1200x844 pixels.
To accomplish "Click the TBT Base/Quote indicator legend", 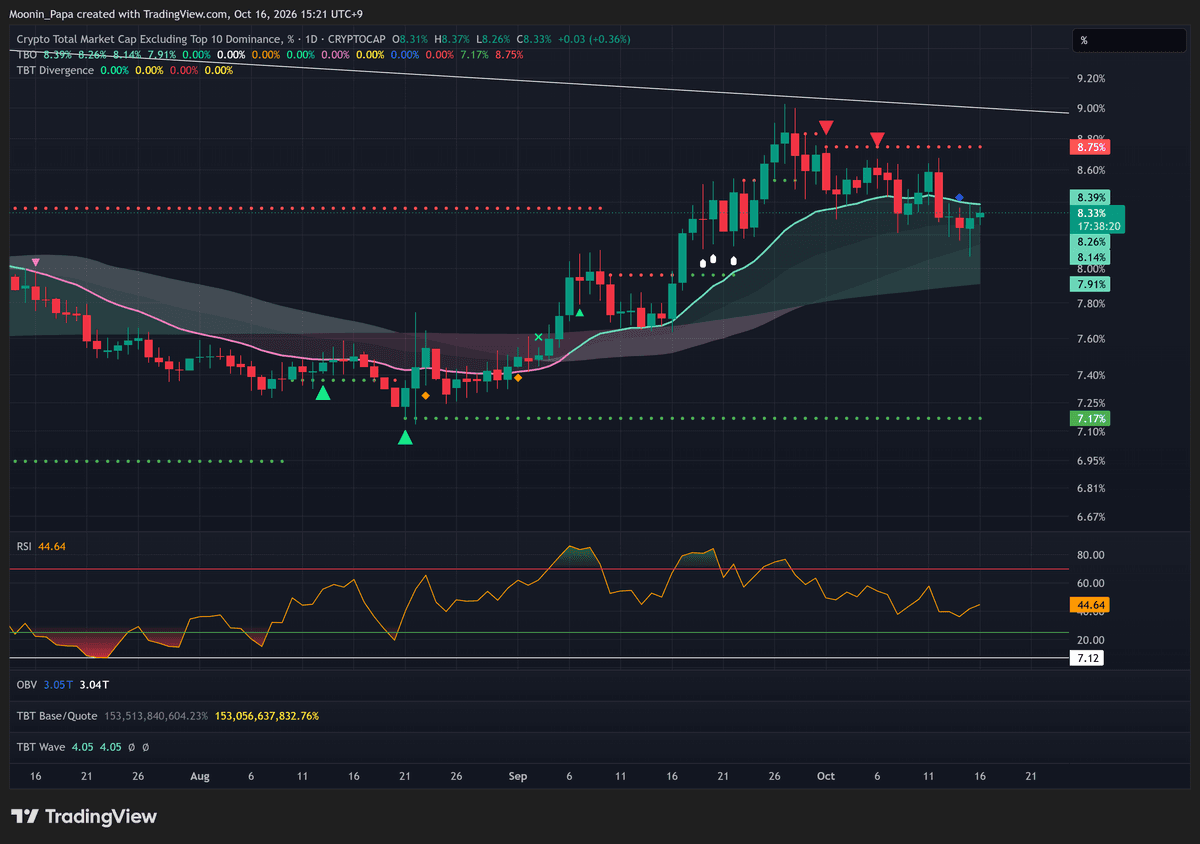I will tap(58, 716).
